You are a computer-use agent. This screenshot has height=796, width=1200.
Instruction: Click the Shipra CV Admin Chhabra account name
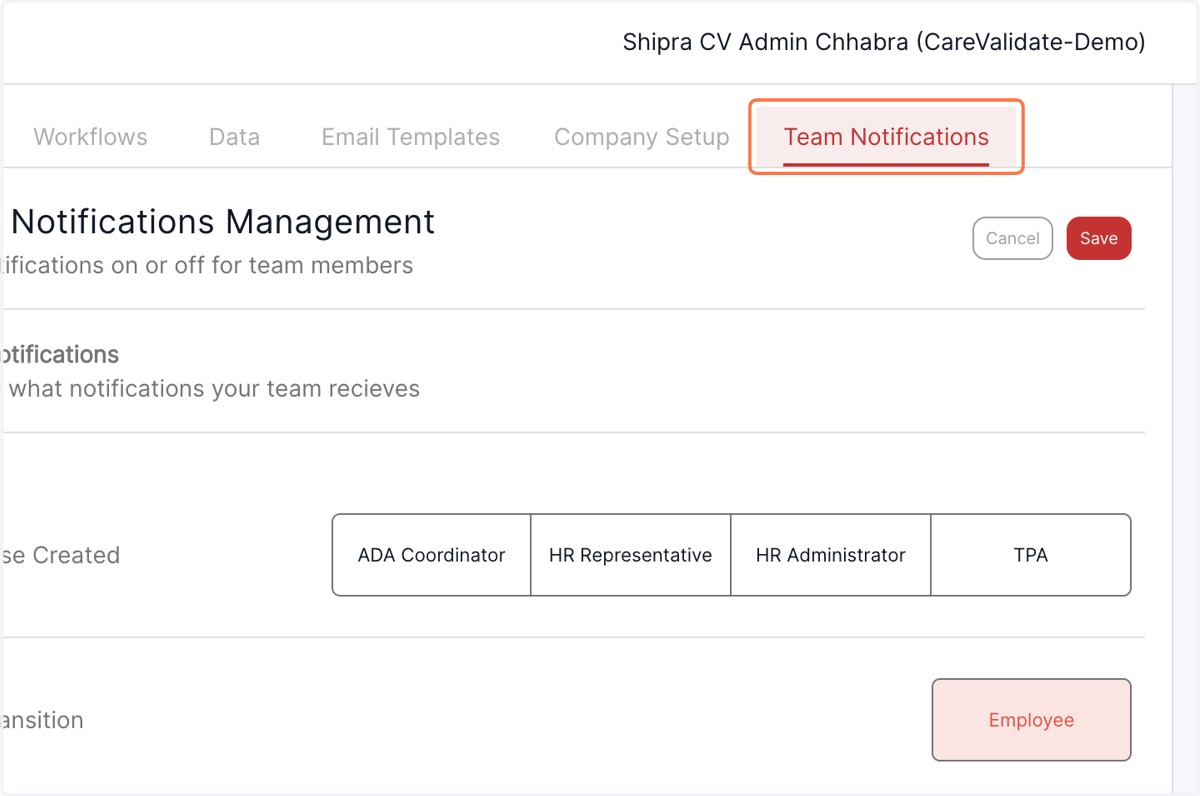coord(884,42)
